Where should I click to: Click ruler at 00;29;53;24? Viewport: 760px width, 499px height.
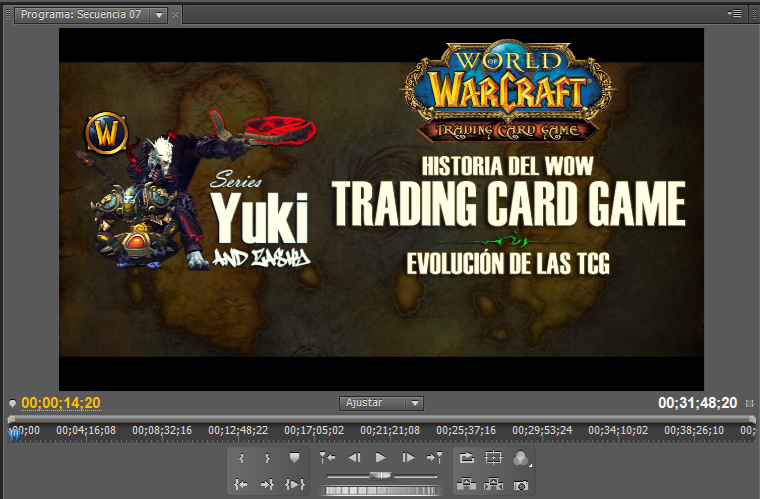pyautogui.click(x=542, y=430)
